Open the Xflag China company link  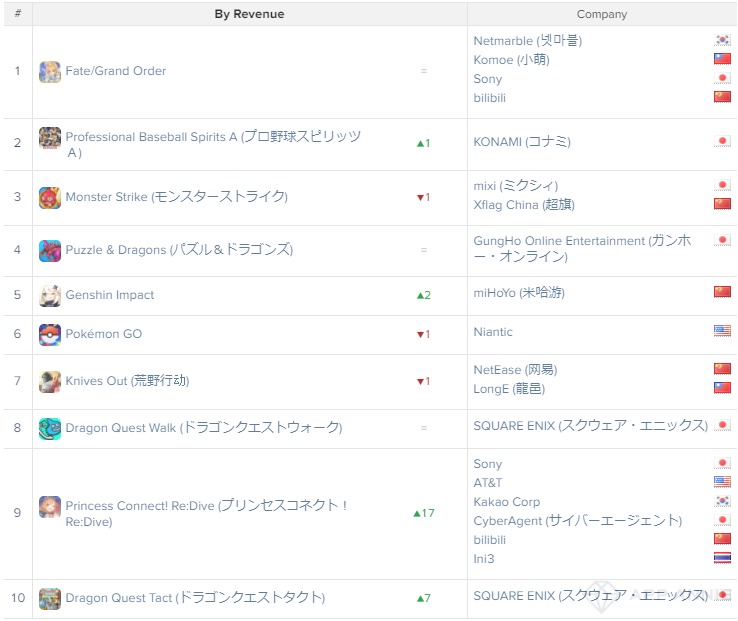[524, 204]
